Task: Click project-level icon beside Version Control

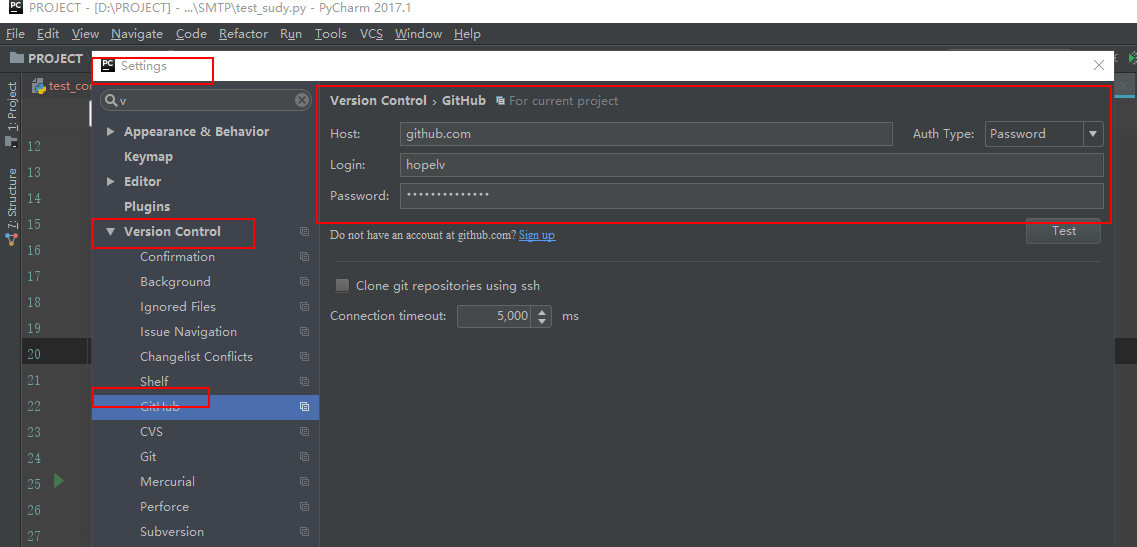Action: (305, 232)
